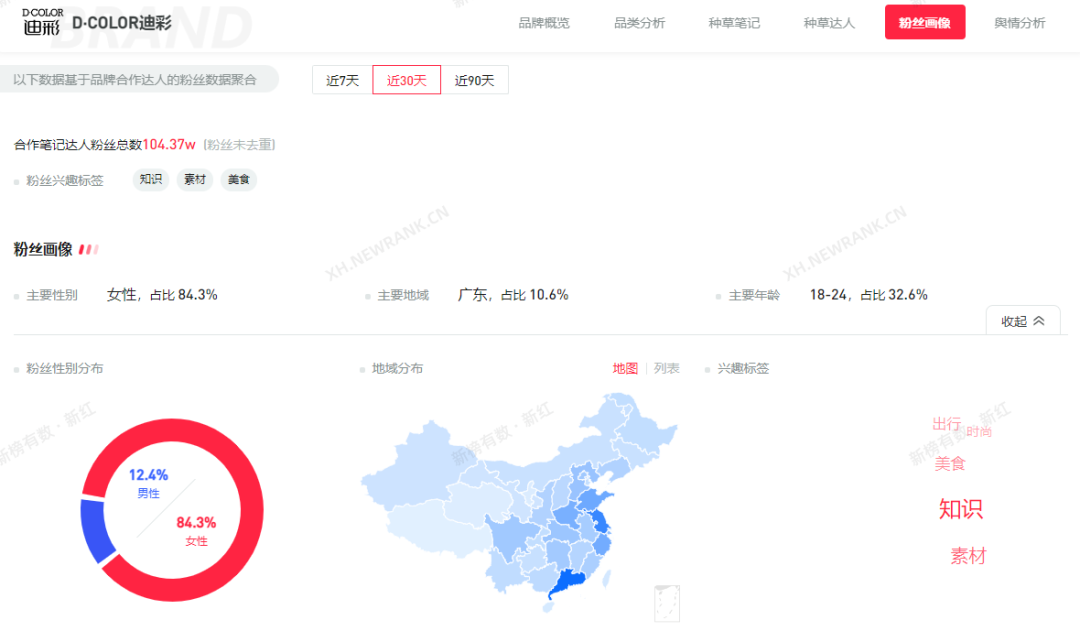1080x631 pixels.
Task: Click the blue male donut chart segment
Action: pos(96,530)
